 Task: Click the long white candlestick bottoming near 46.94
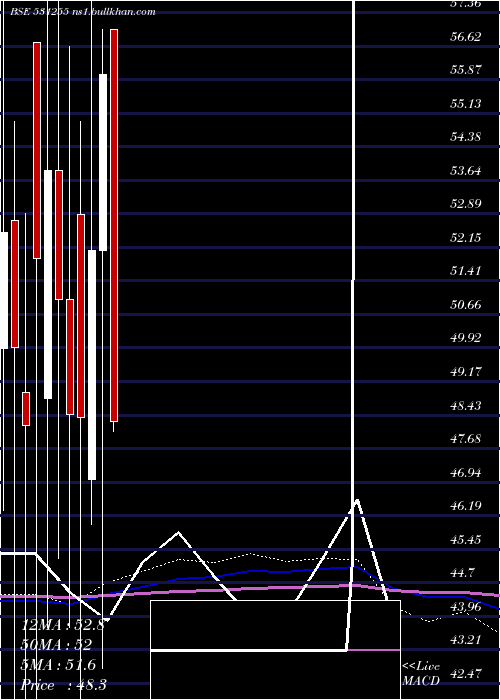point(92,365)
